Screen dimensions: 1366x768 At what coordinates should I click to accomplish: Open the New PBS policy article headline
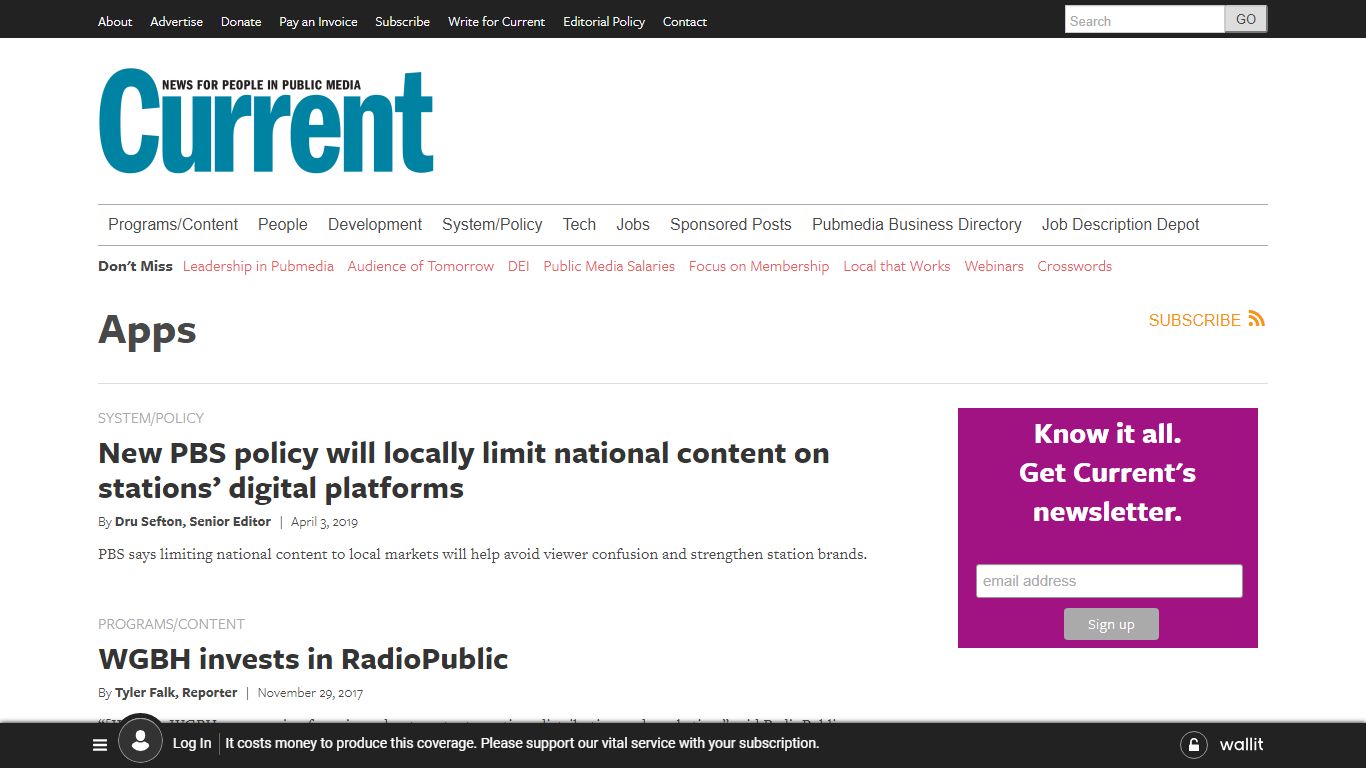click(464, 470)
